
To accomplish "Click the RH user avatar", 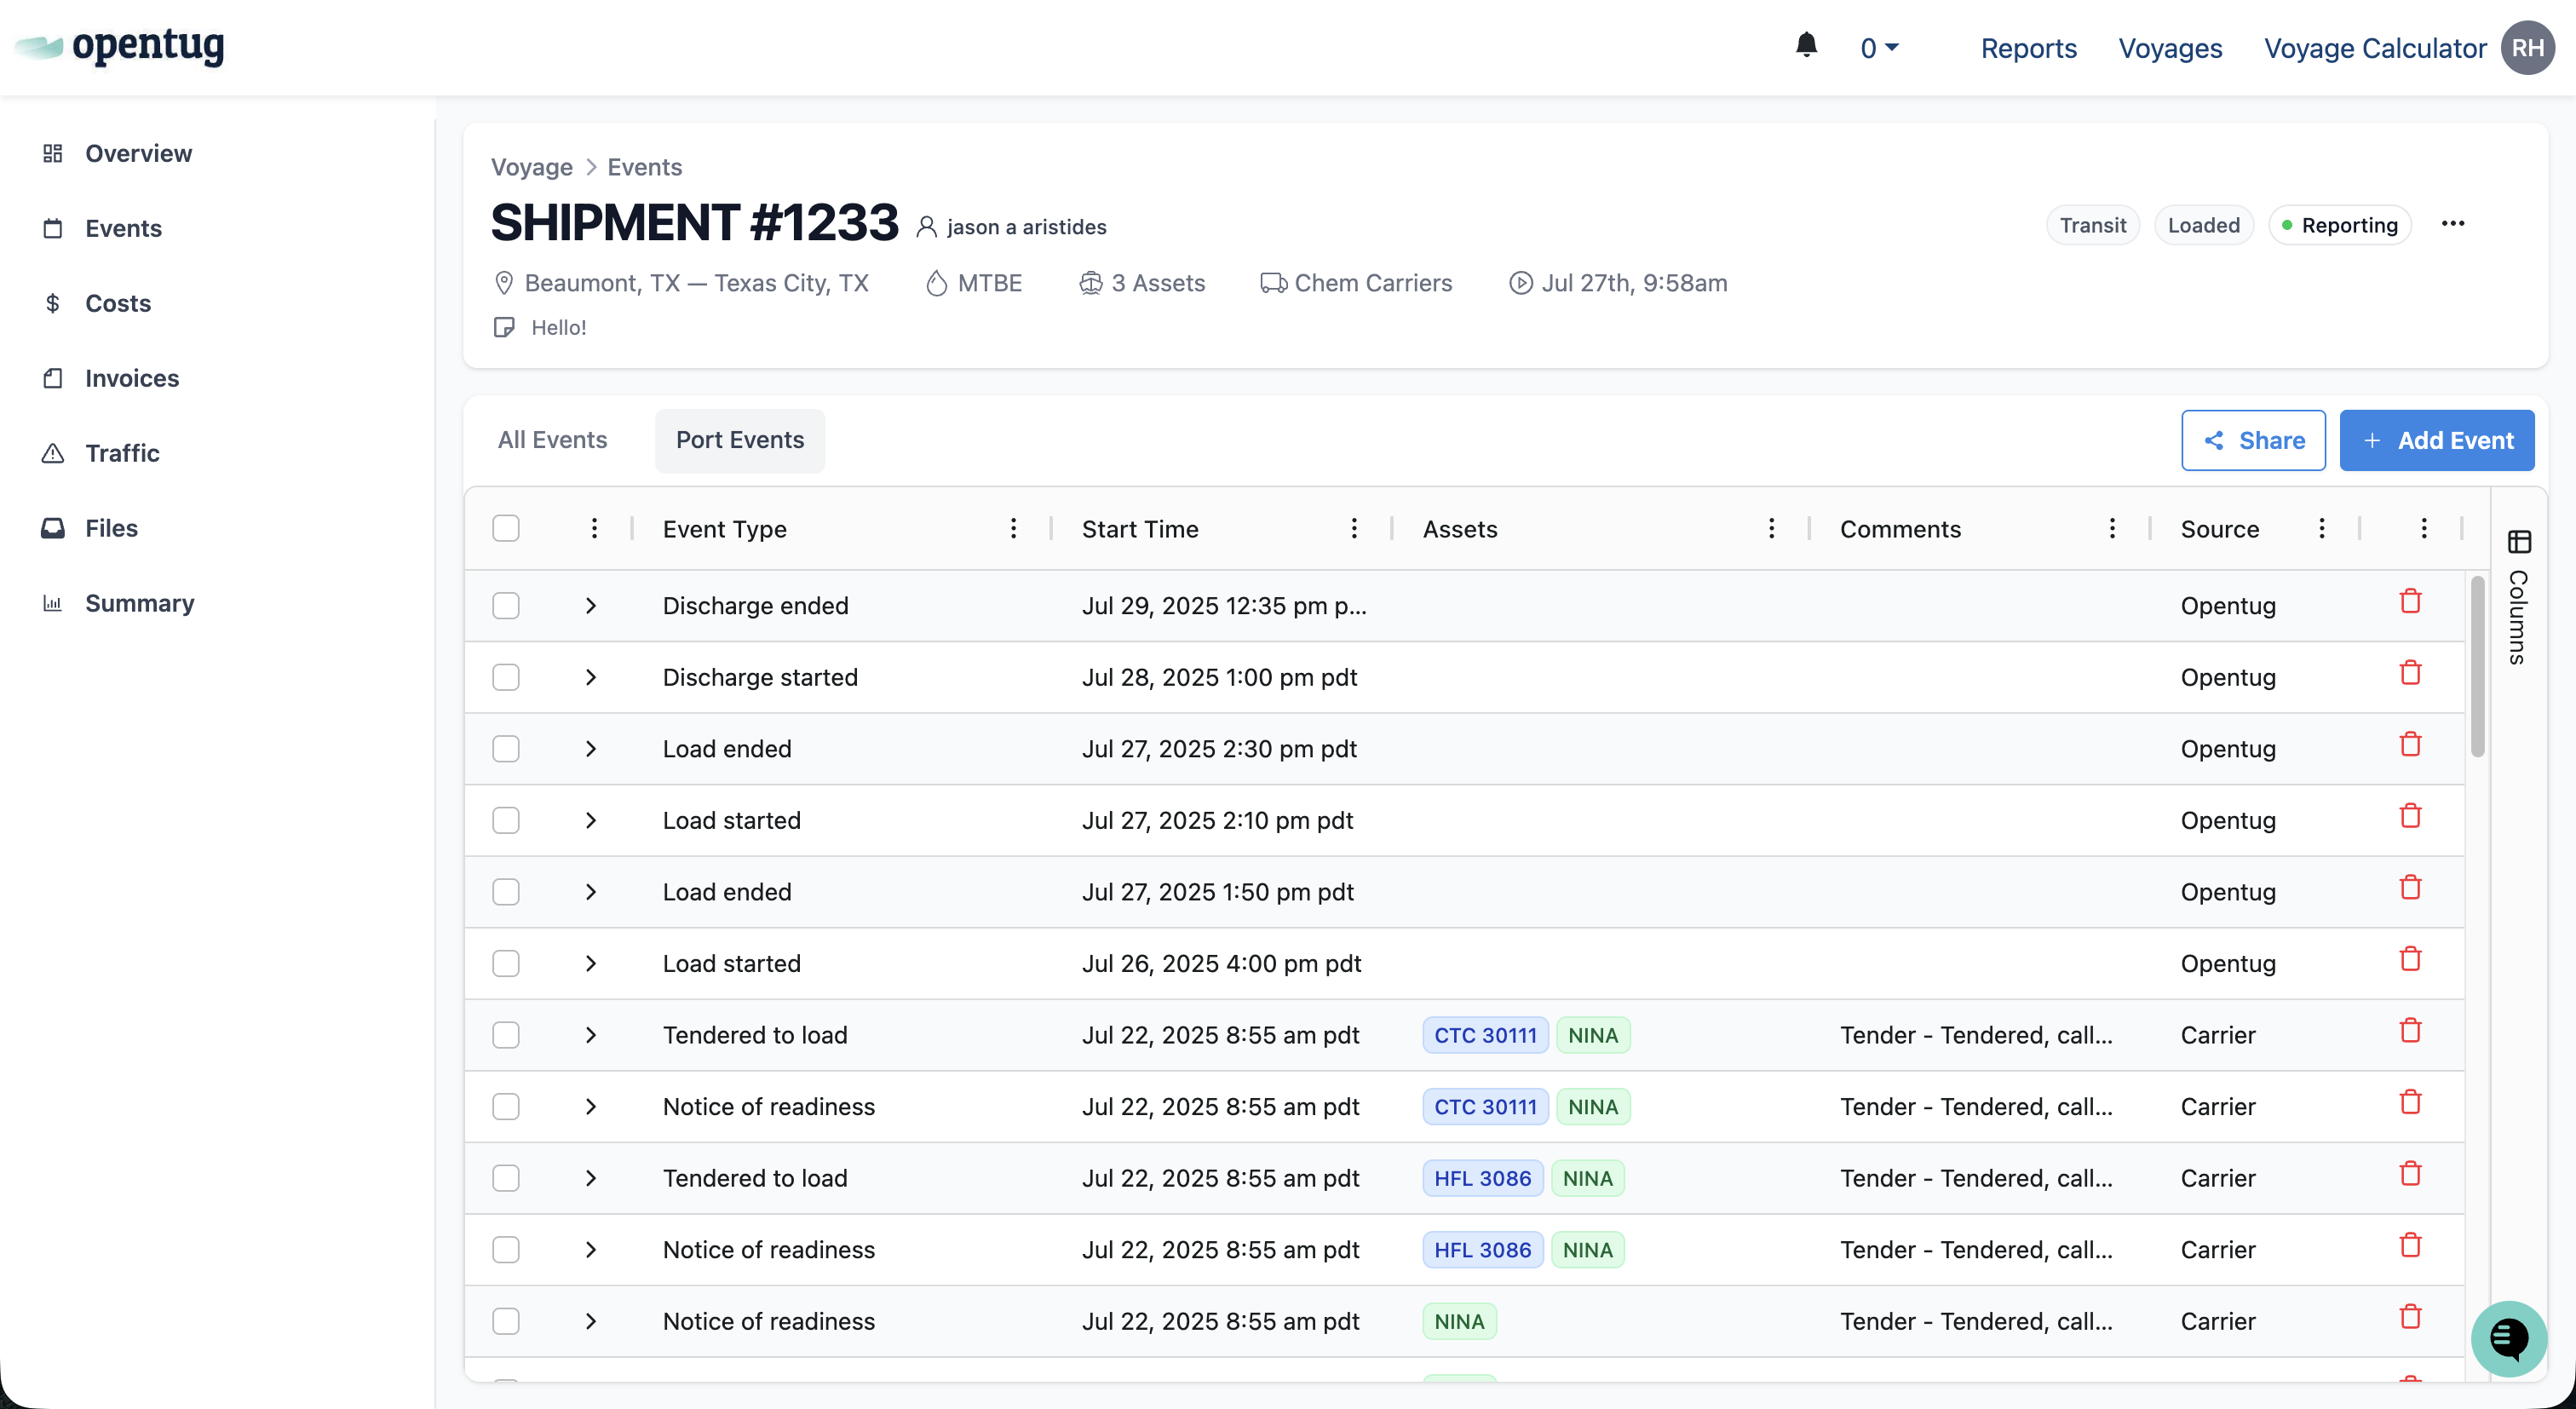I will [x=2527, y=47].
